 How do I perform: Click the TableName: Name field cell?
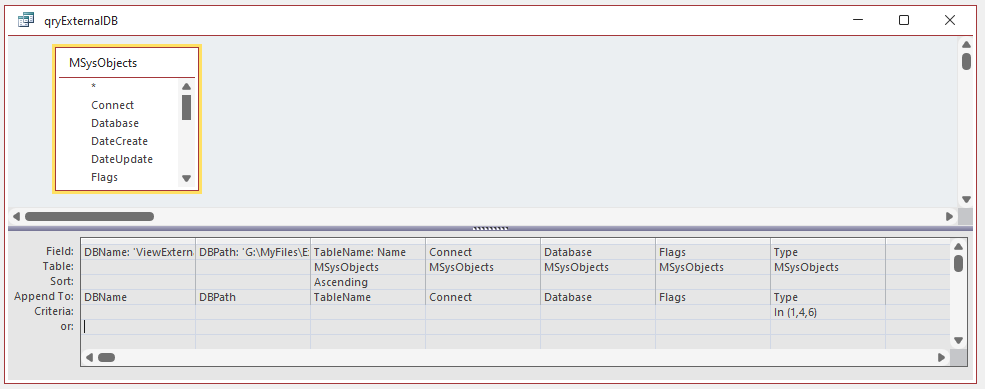(367, 252)
